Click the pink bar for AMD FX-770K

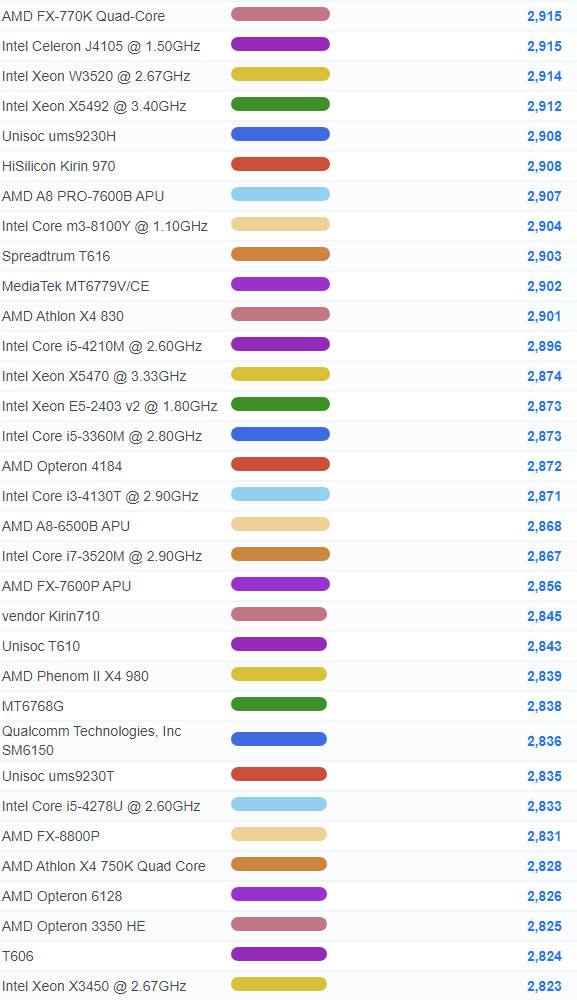click(x=280, y=14)
